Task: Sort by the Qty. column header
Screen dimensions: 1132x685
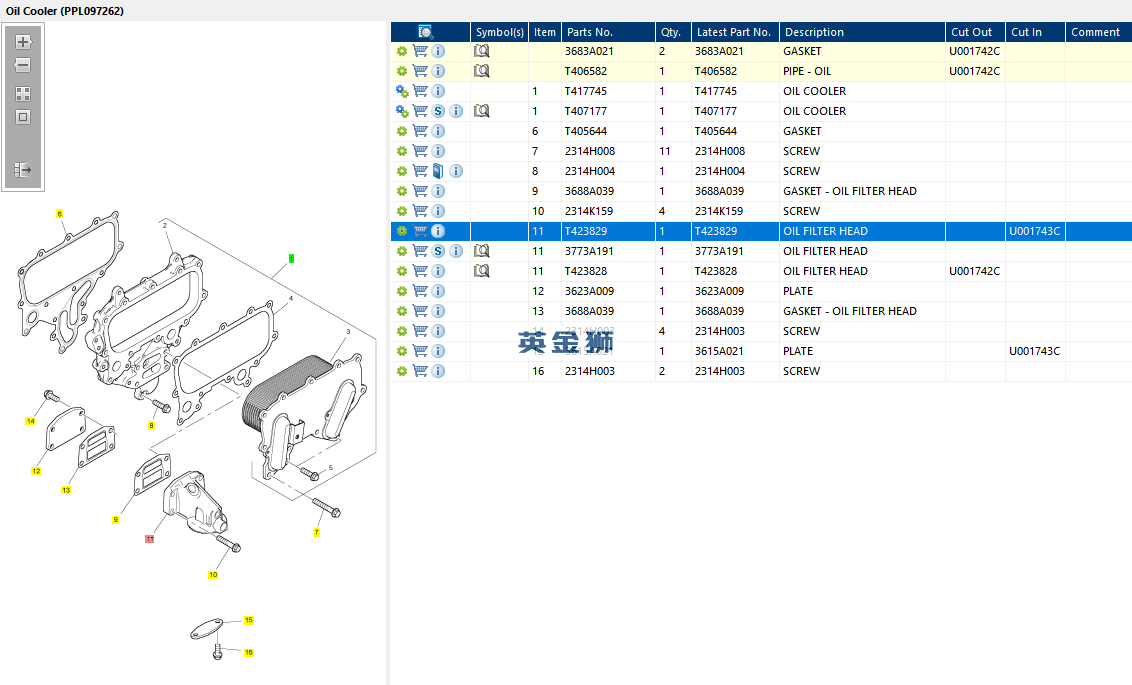Action: (673, 32)
